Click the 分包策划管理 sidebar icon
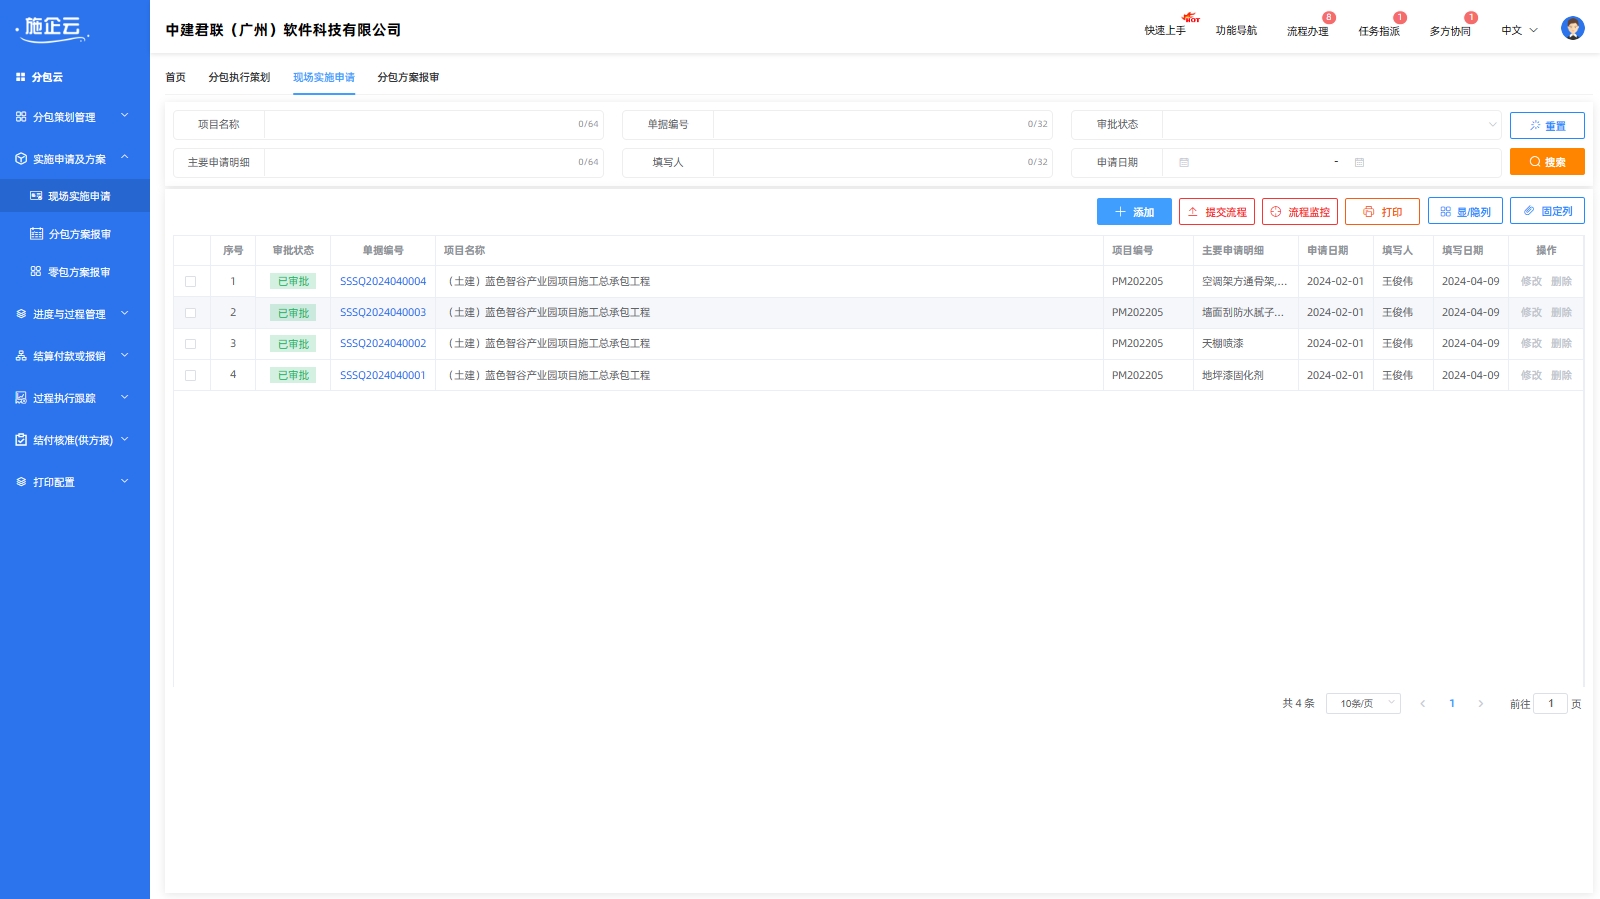Viewport: 1600px width, 899px height. (21, 117)
